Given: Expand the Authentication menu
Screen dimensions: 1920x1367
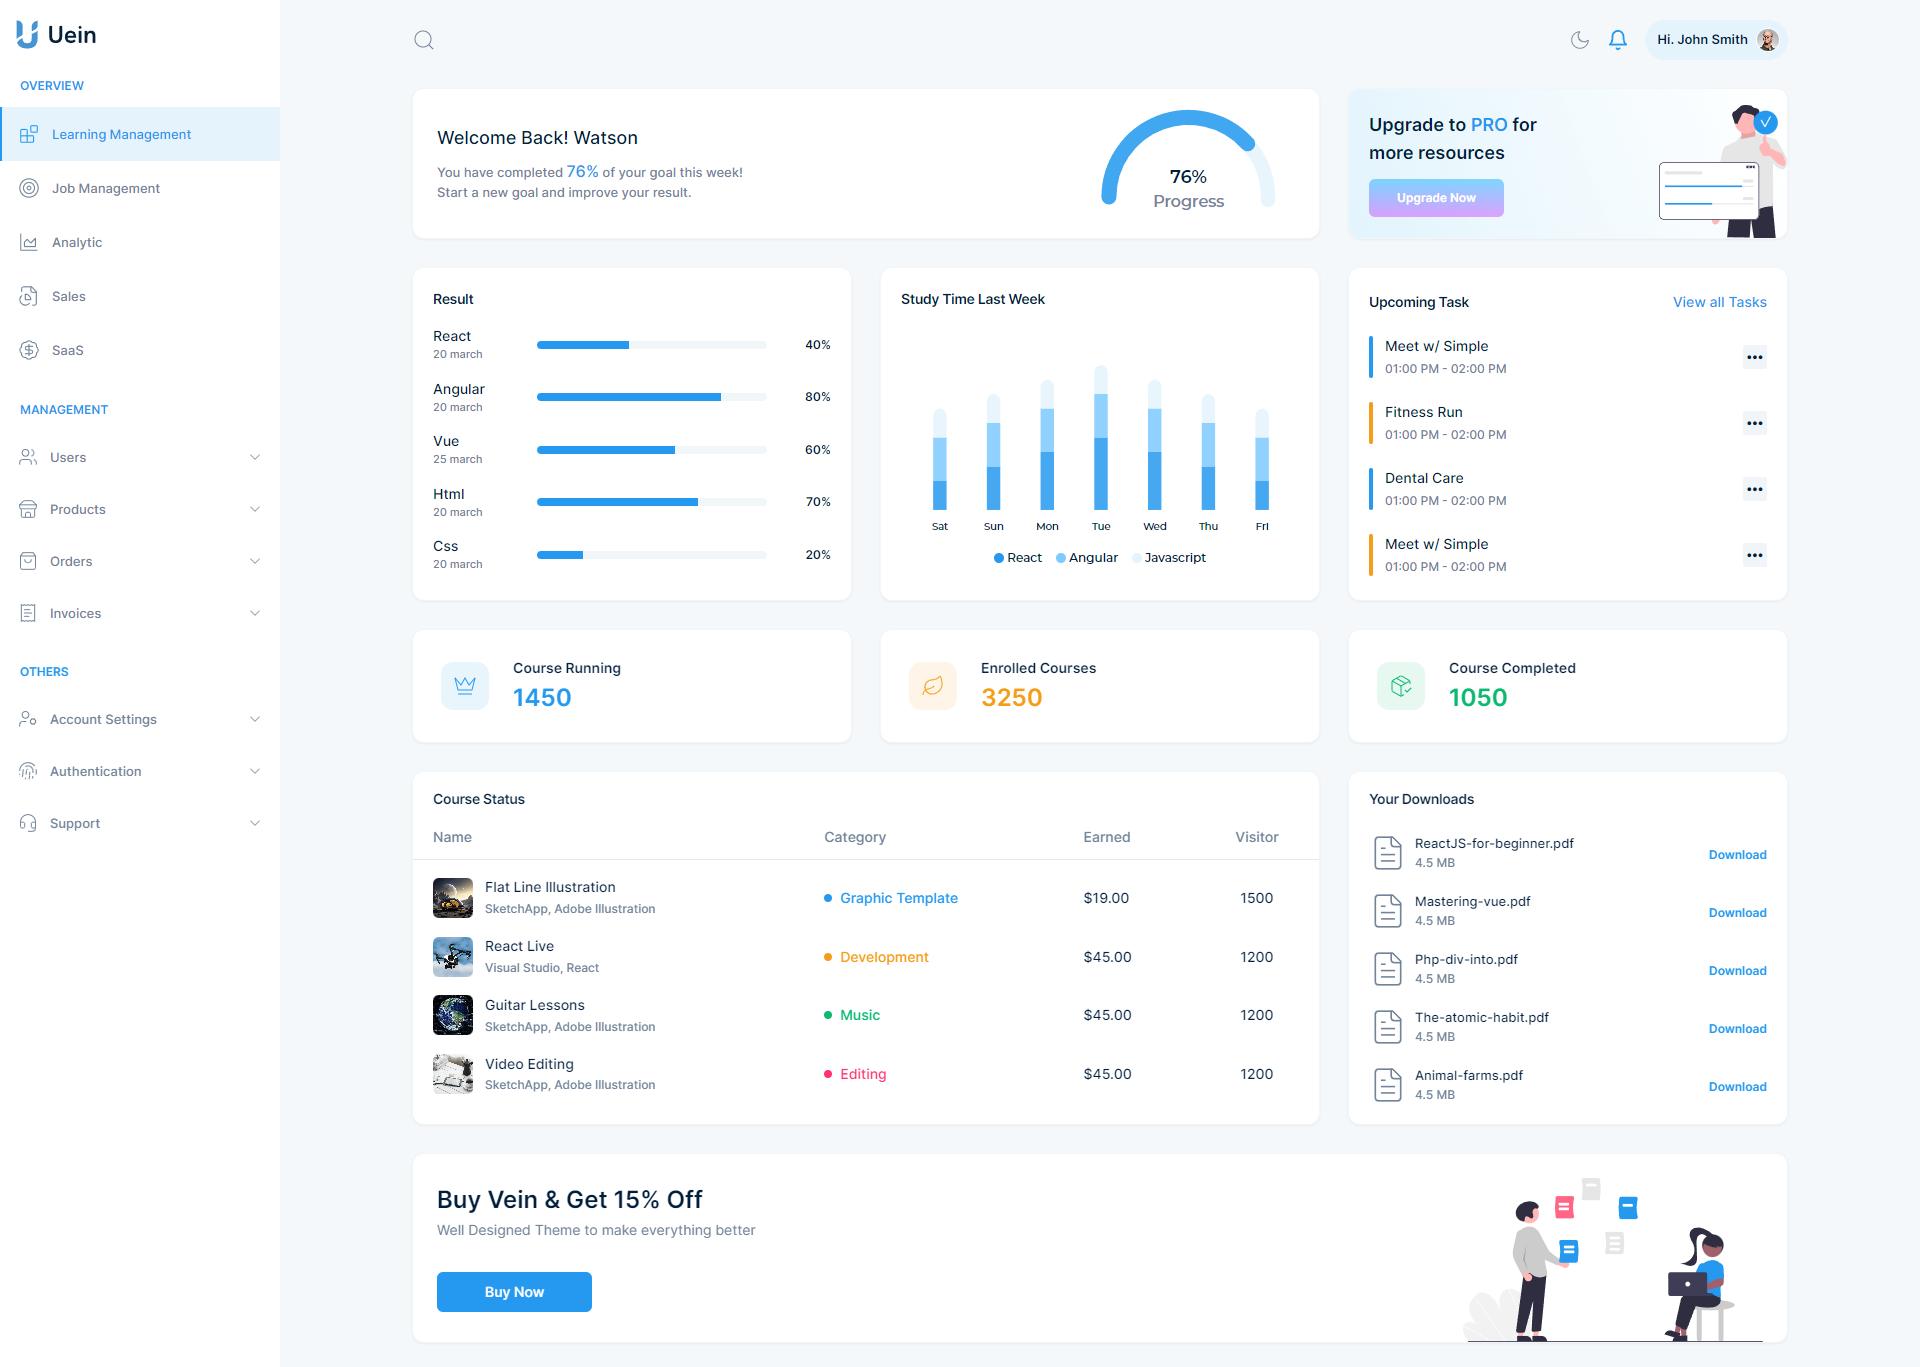Looking at the screenshot, I should [x=255, y=771].
